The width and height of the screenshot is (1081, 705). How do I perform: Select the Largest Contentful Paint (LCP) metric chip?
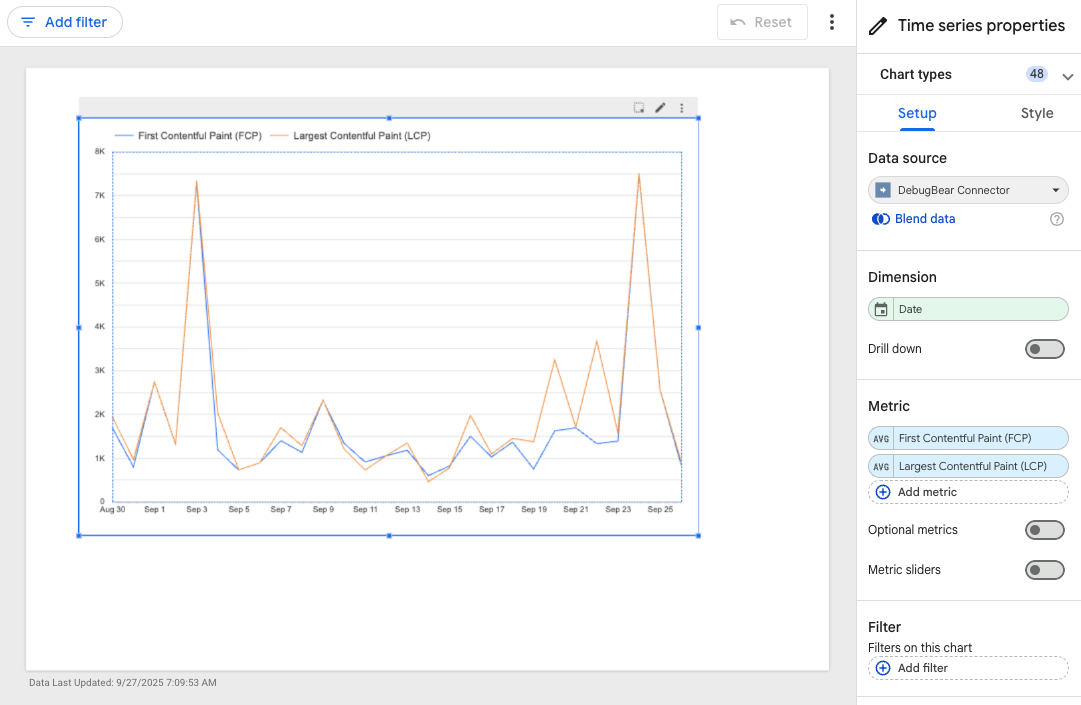pyautogui.click(x=968, y=467)
